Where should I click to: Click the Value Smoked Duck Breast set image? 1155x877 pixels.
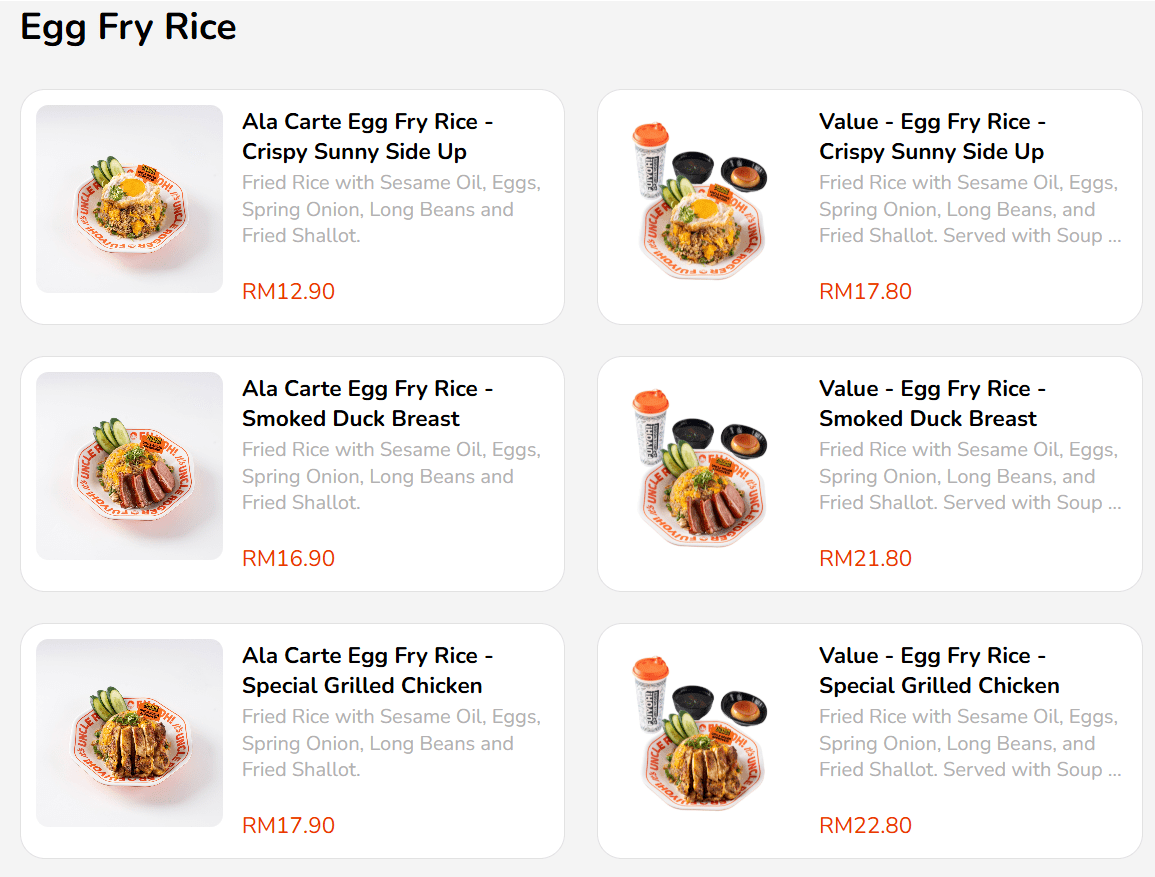pos(706,466)
